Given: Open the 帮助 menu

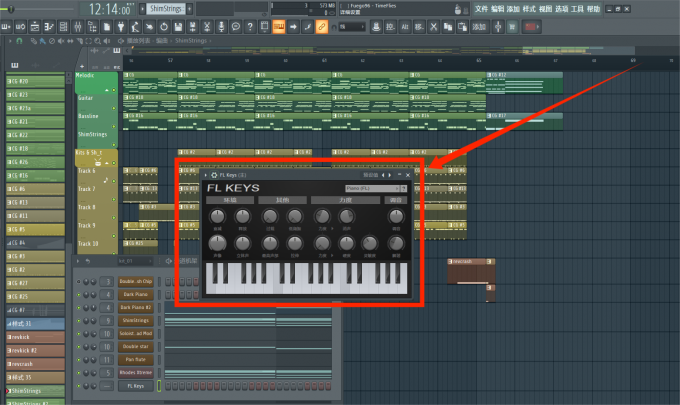Looking at the screenshot, I should [593, 9].
